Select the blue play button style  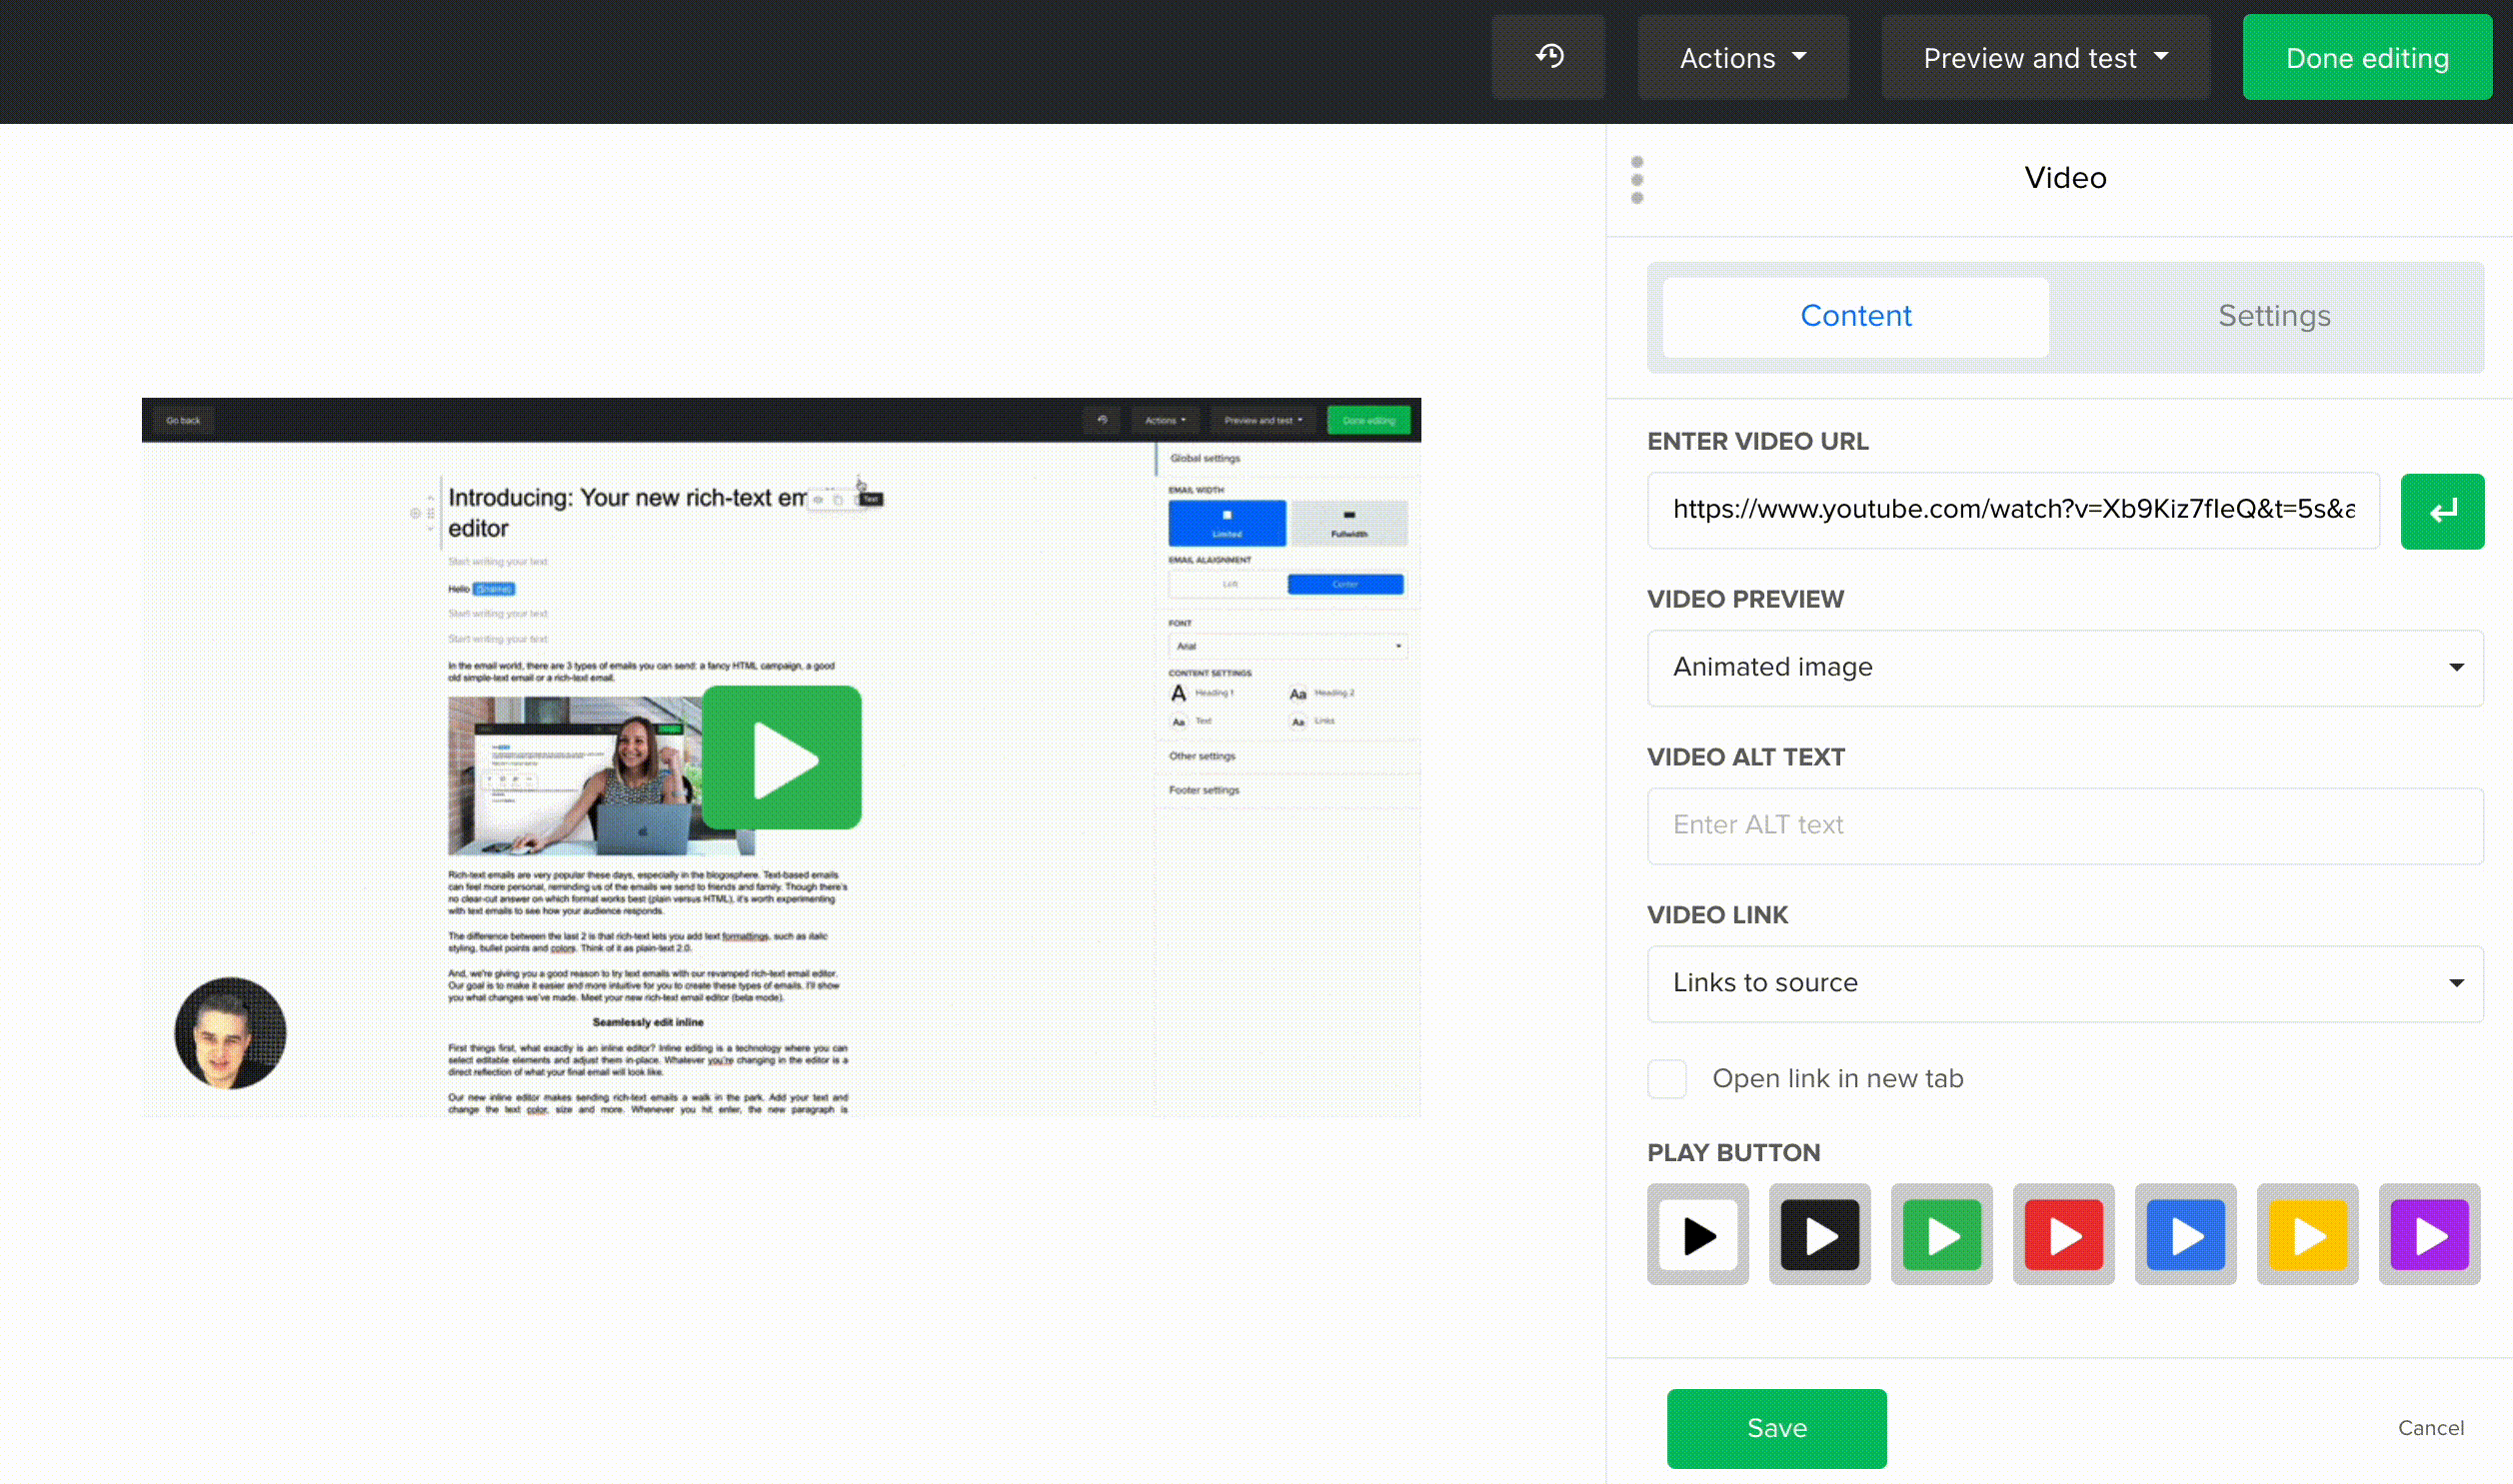2185,1234
